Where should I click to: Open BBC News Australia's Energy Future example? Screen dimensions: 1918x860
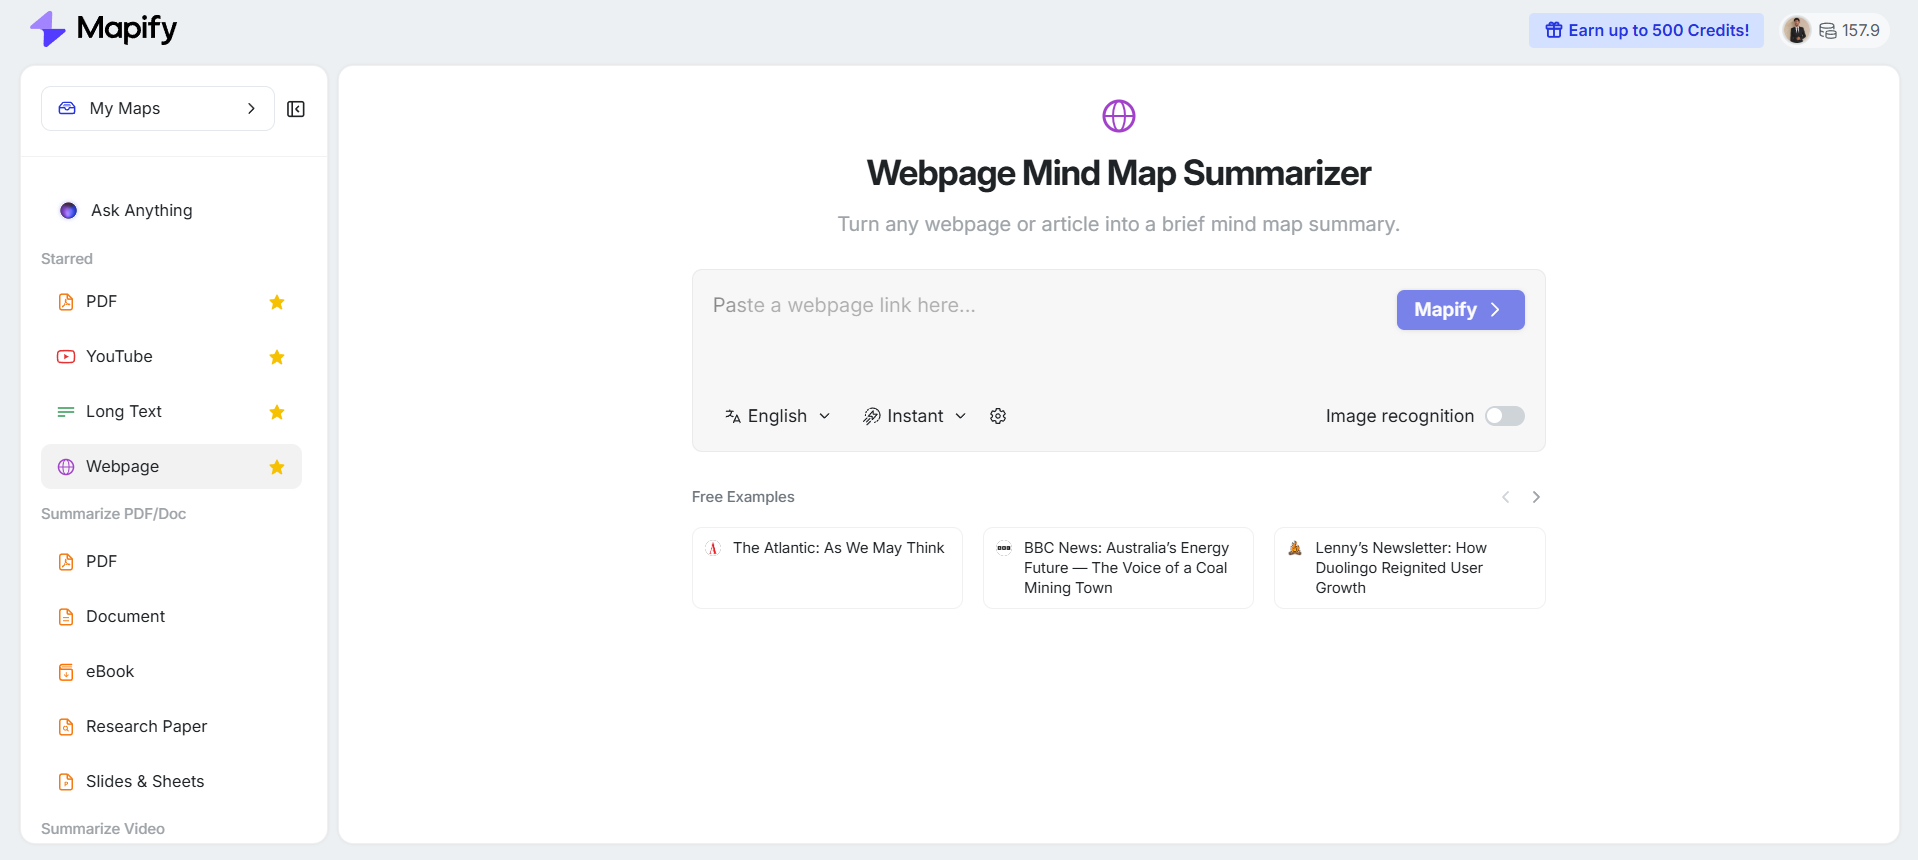1118,568
